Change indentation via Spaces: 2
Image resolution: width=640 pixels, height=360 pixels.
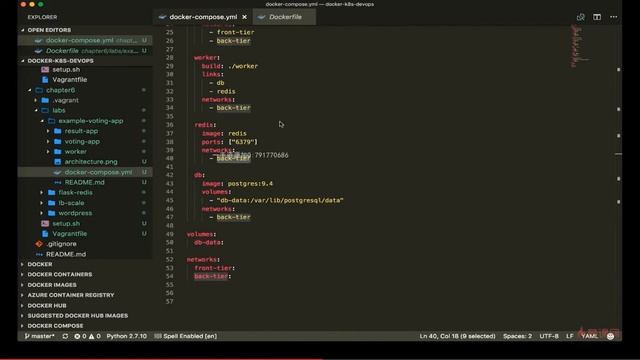pyautogui.click(x=517, y=336)
